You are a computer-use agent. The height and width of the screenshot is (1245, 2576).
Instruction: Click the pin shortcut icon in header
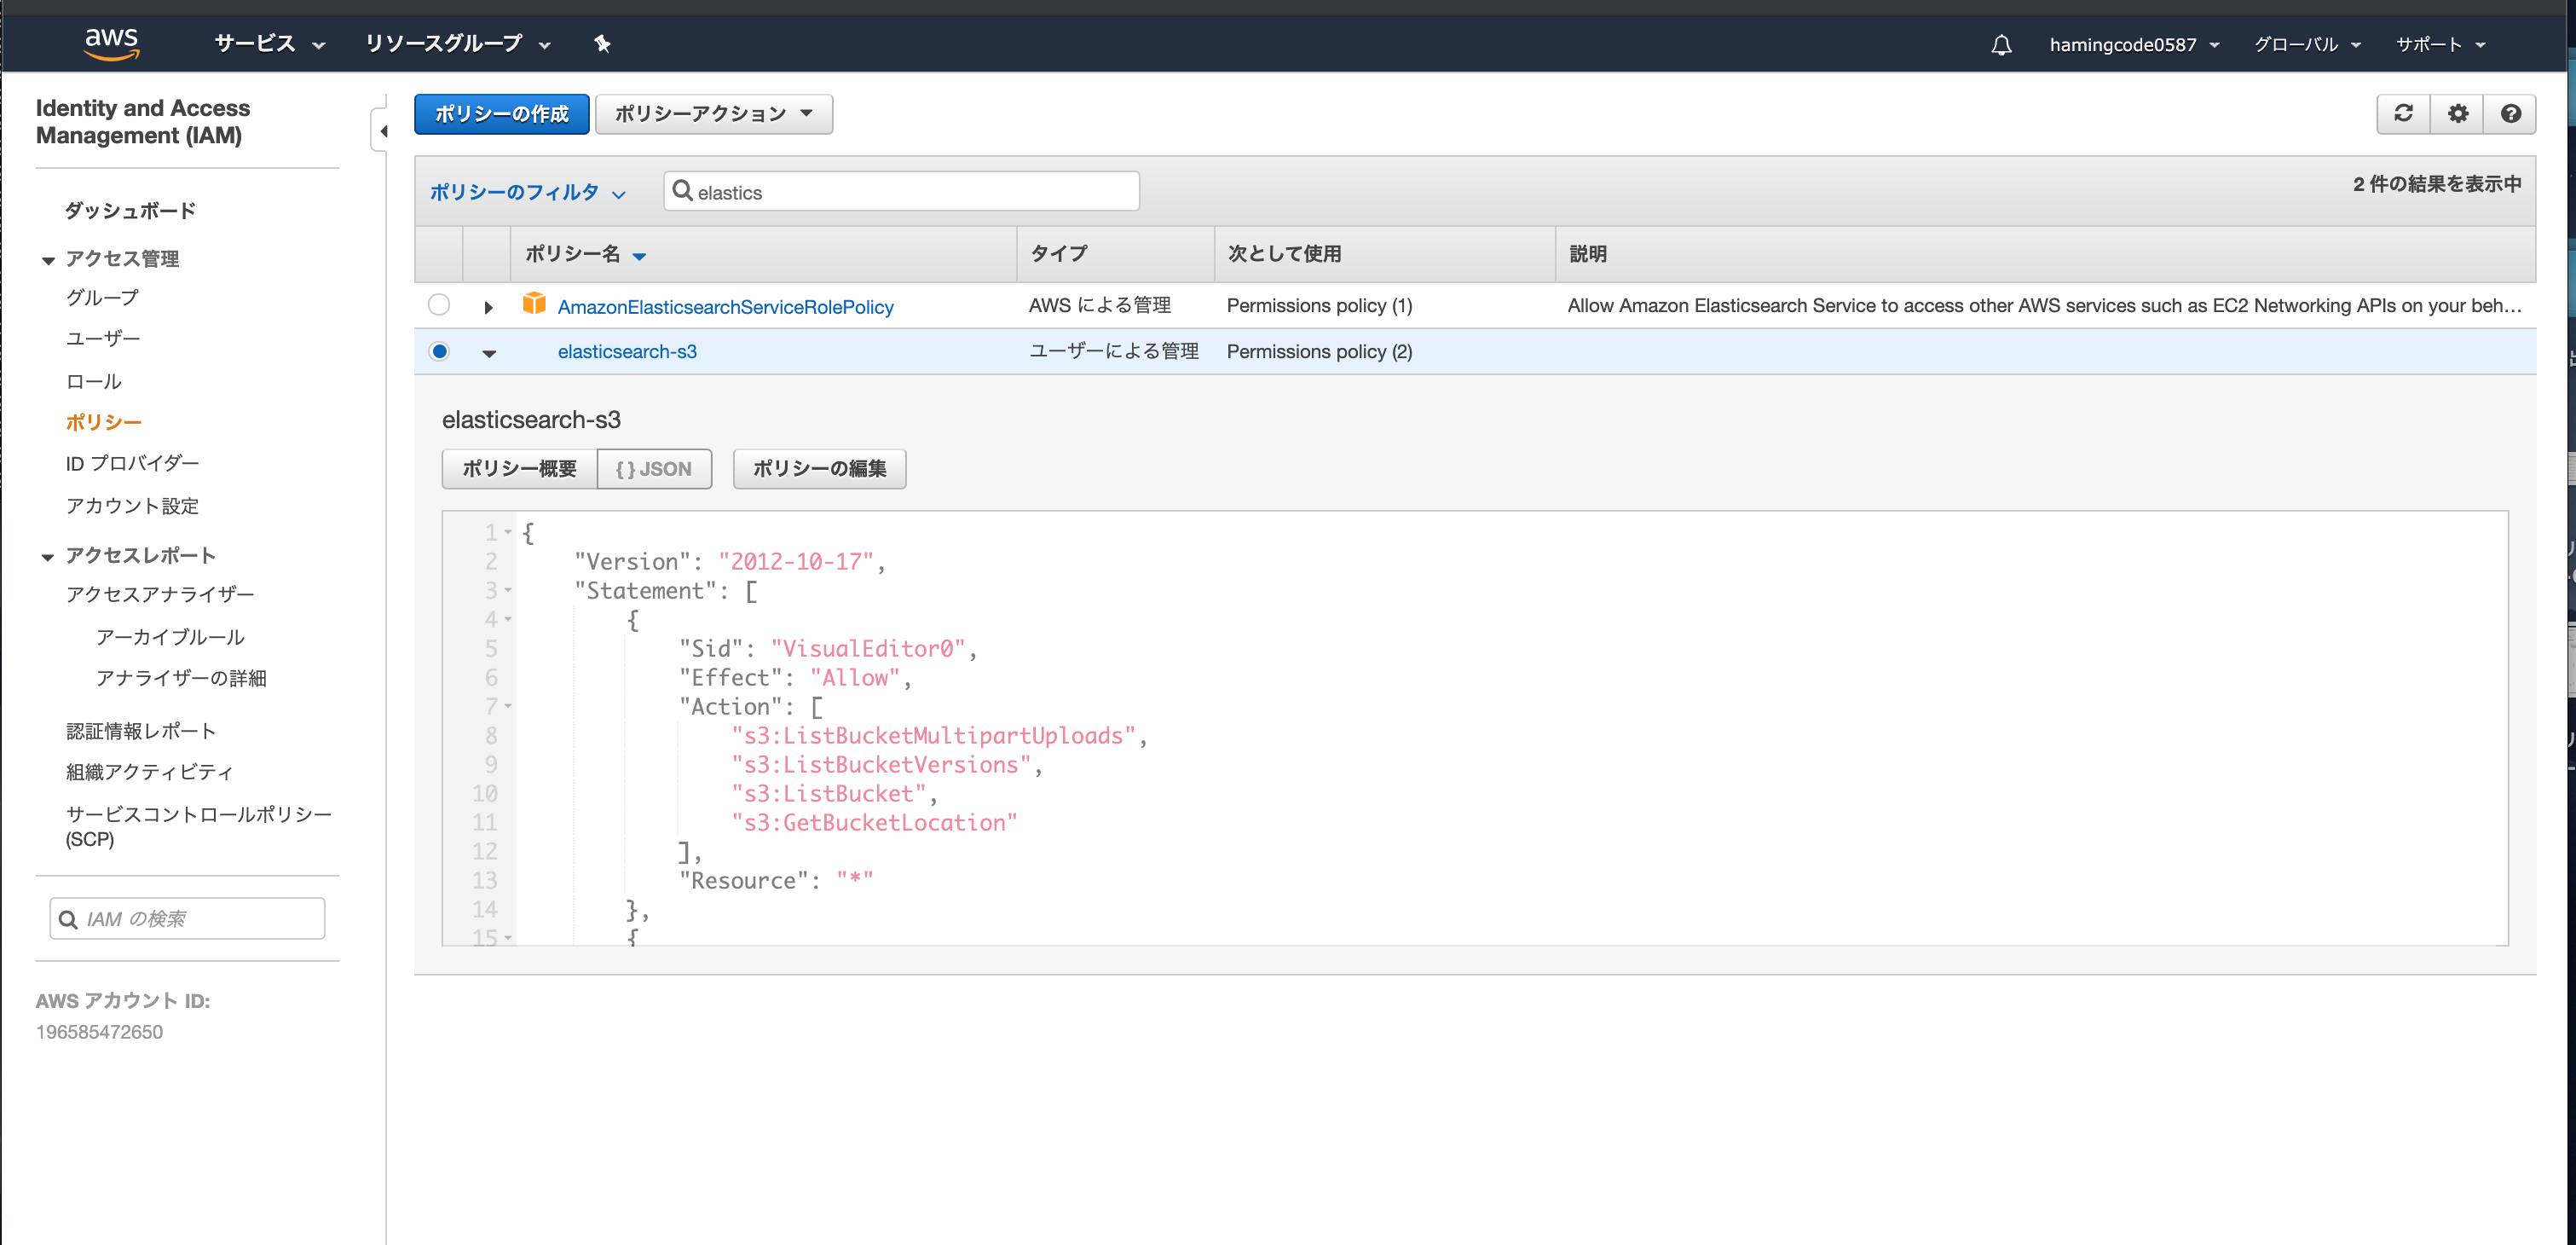tap(601, 44)
